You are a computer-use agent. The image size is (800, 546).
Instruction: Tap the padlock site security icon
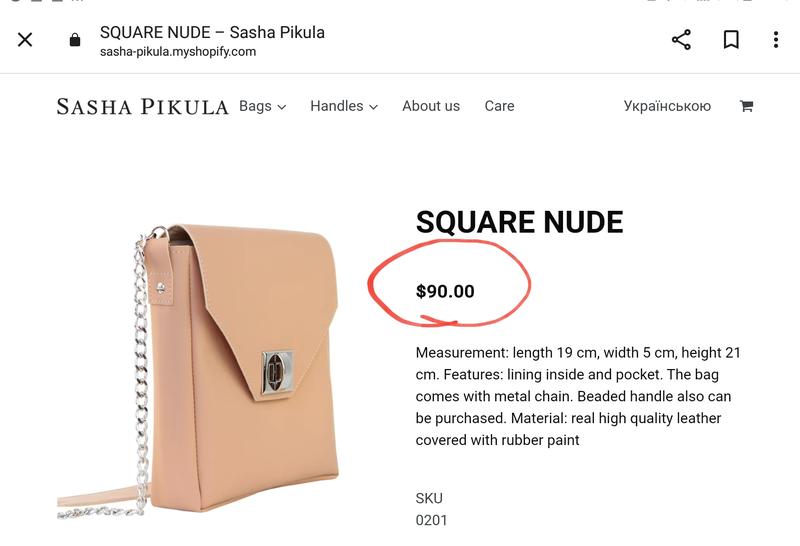(x=75, y=40)
